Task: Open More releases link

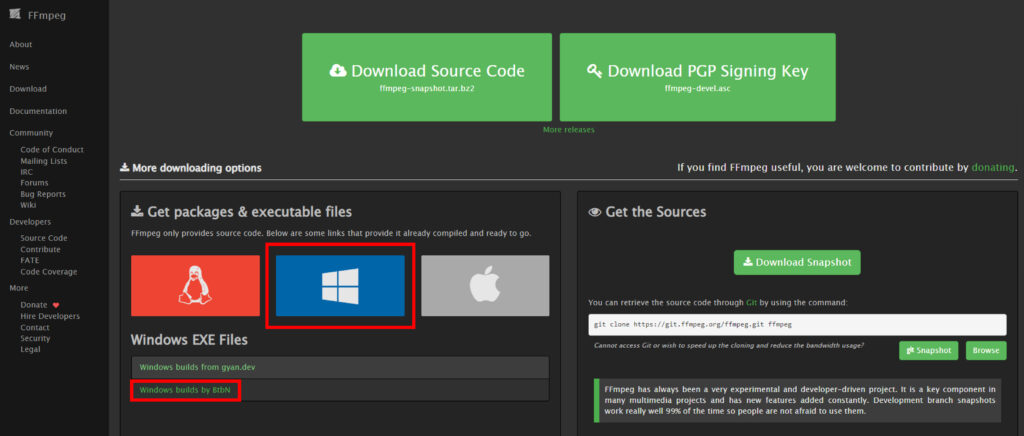Action: pyautogui.click(x=569, y=130)
